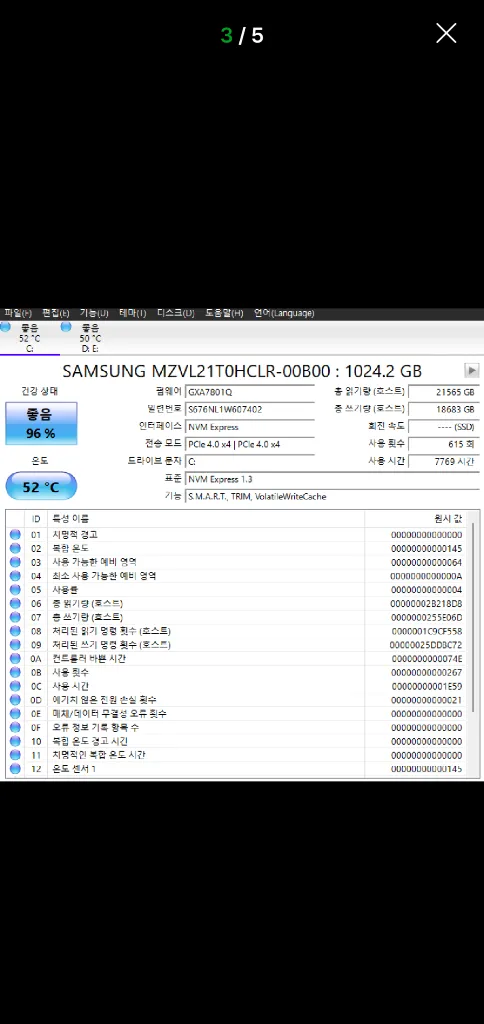The width and height of the screenshot is (484, 1024).
Task: Click the features field S.M.A.R.T., TRIM
Action: pyautogui.click(x=332, y=497)
